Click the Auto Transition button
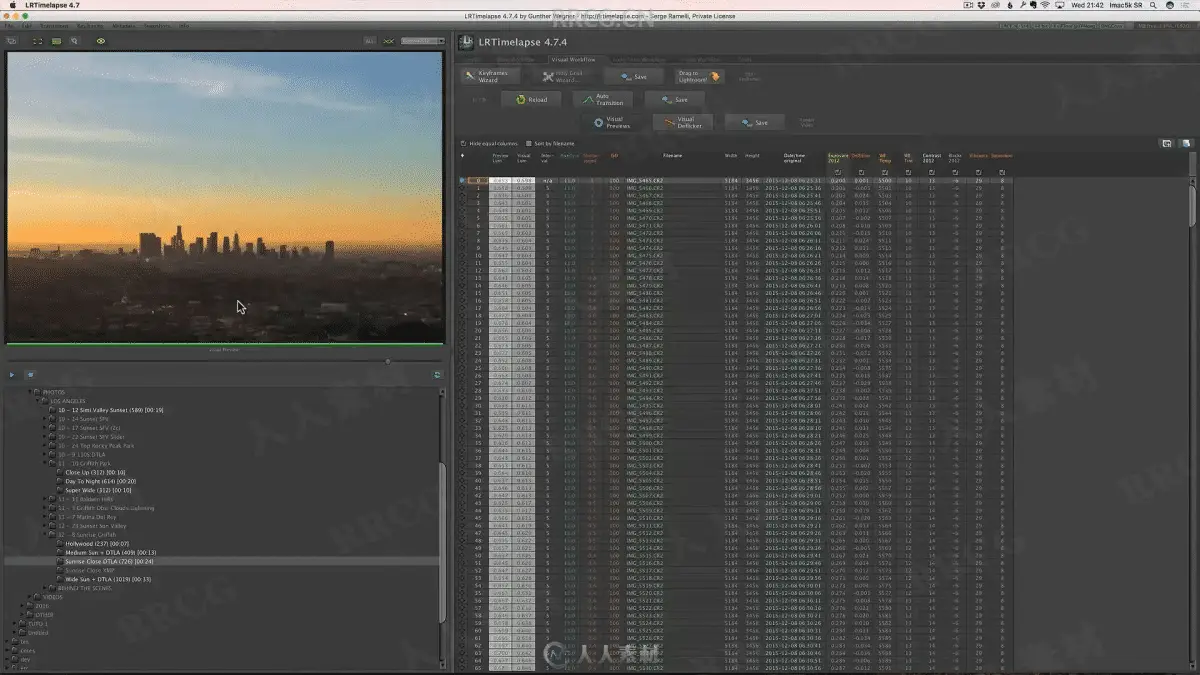The width and height of the screenshot is (1200, 675). [x=602, y=100]
